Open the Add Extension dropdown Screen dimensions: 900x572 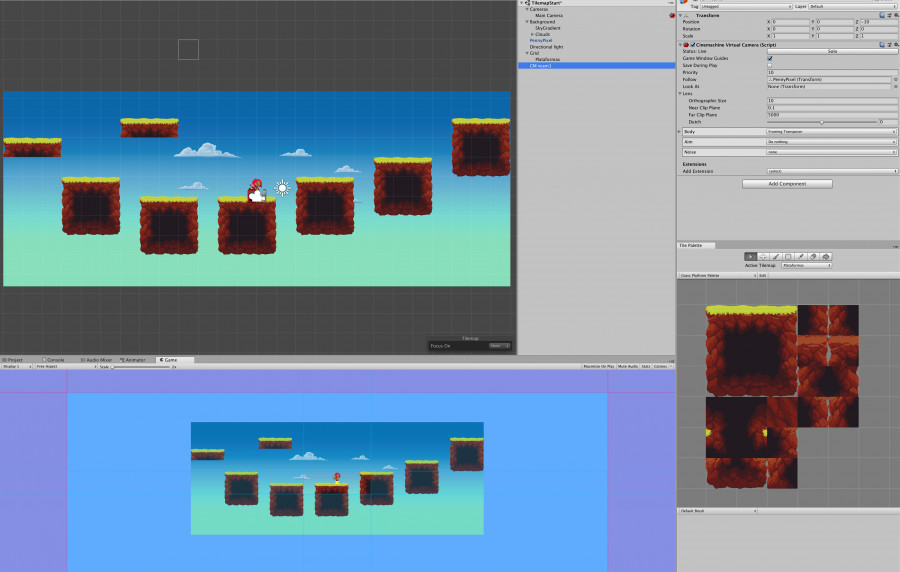point(832,171)
